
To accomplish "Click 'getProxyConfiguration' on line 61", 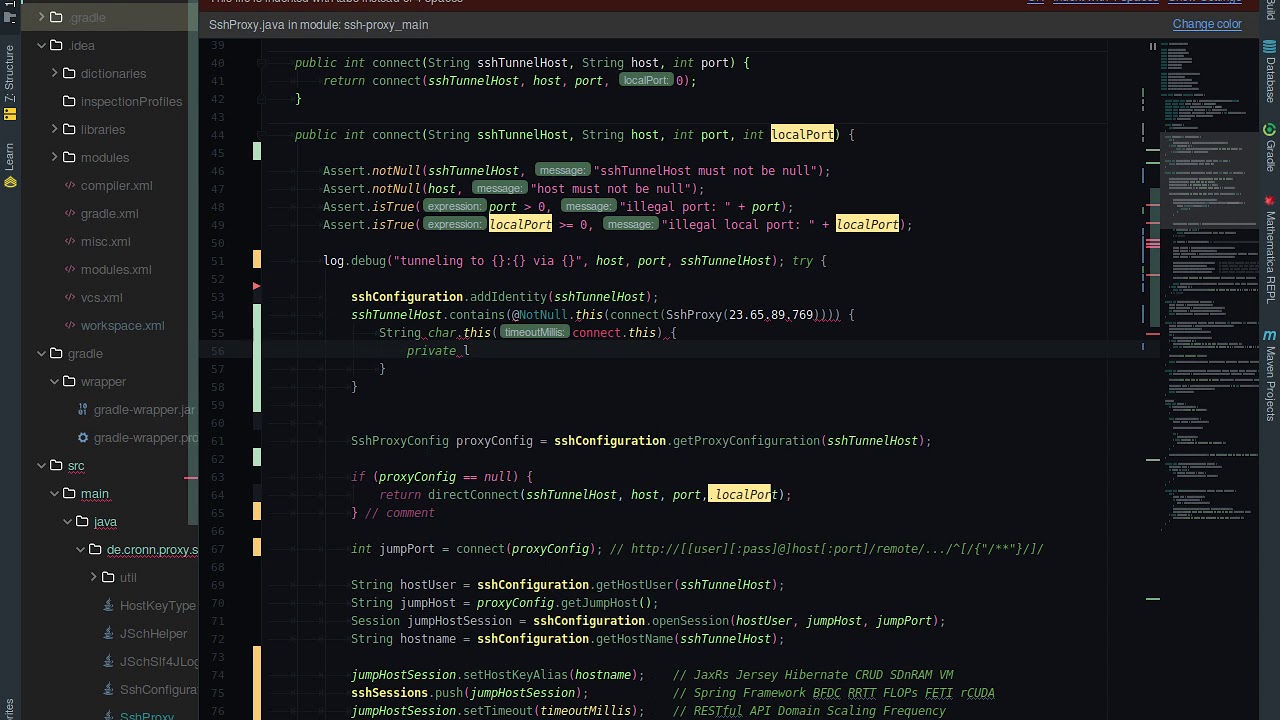I will (746, 440).
